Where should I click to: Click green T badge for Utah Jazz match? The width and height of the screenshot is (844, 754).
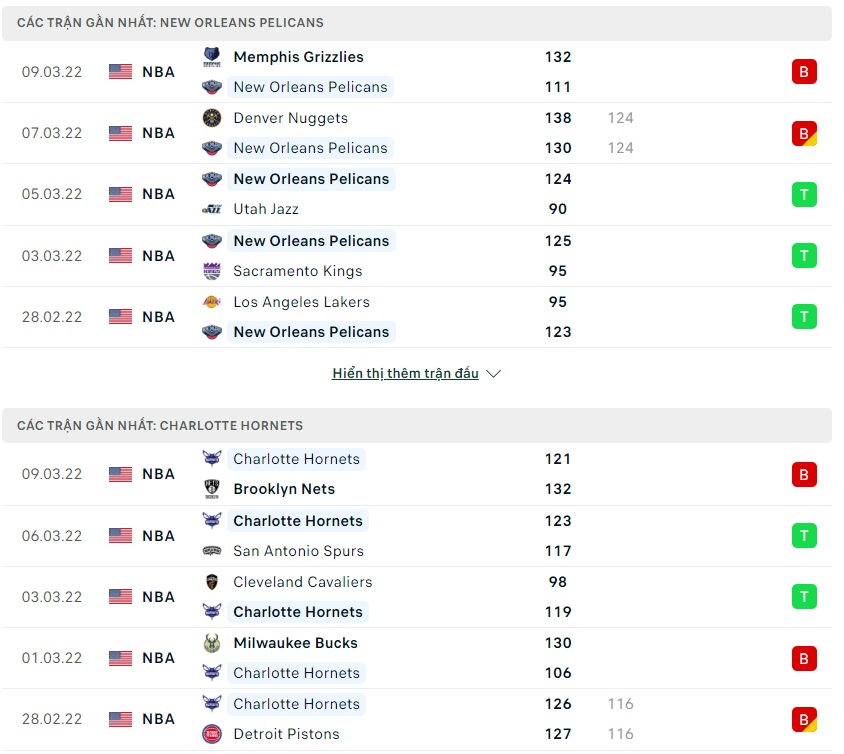pos(804,194)
